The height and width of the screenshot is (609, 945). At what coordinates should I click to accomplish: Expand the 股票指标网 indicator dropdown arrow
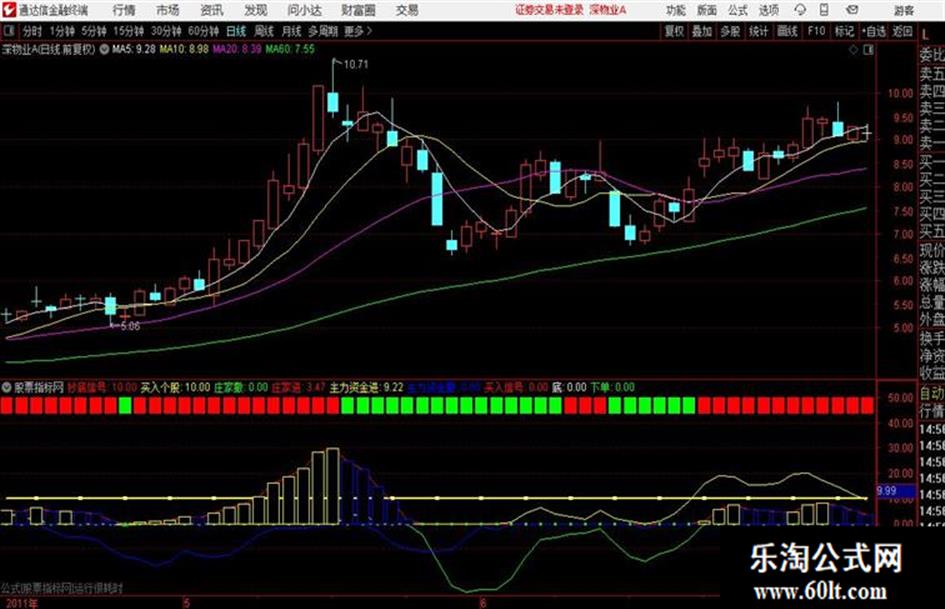7,387
